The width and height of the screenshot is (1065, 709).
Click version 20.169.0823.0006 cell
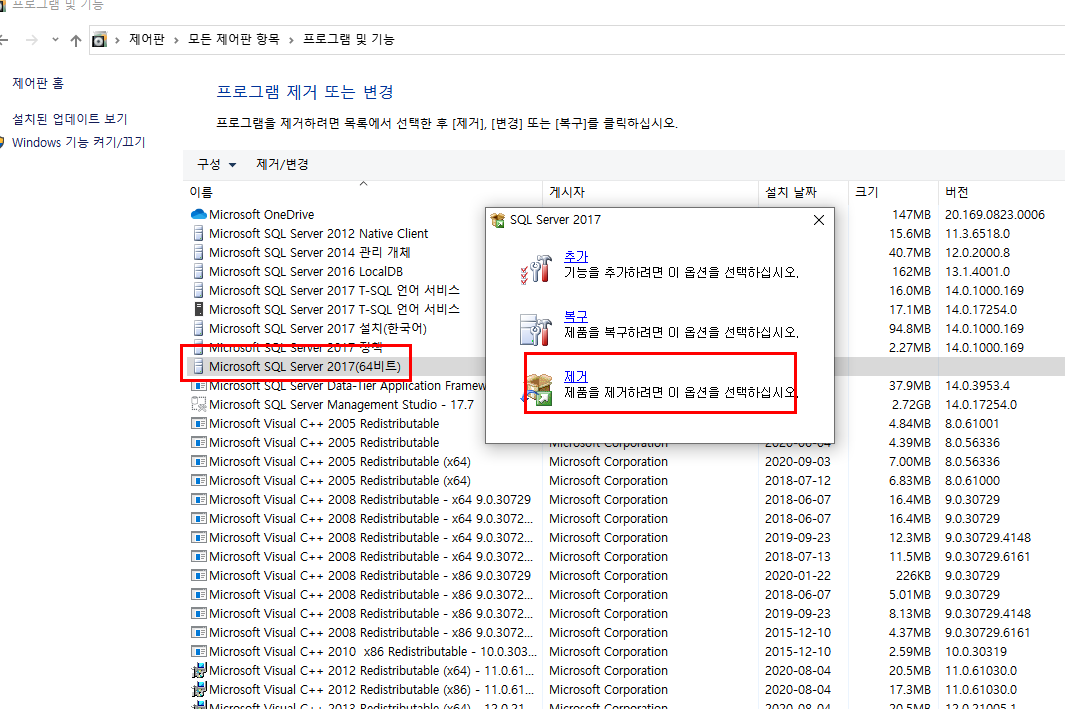click(x=995, y=214)
